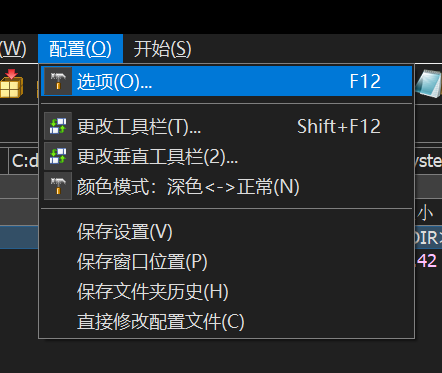Toggle 颜色模式: 深色<->正常(N)
Screen dimensions: 442x373
(226, 186)
